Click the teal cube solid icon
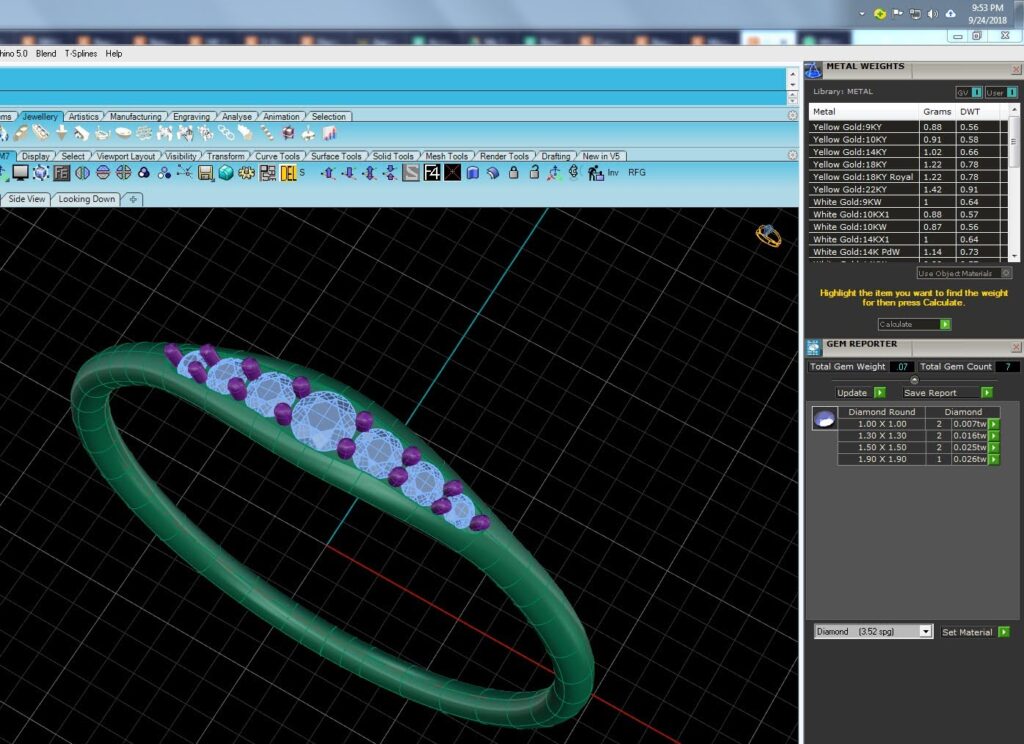1024x744 pixels. tap(226, 173)
